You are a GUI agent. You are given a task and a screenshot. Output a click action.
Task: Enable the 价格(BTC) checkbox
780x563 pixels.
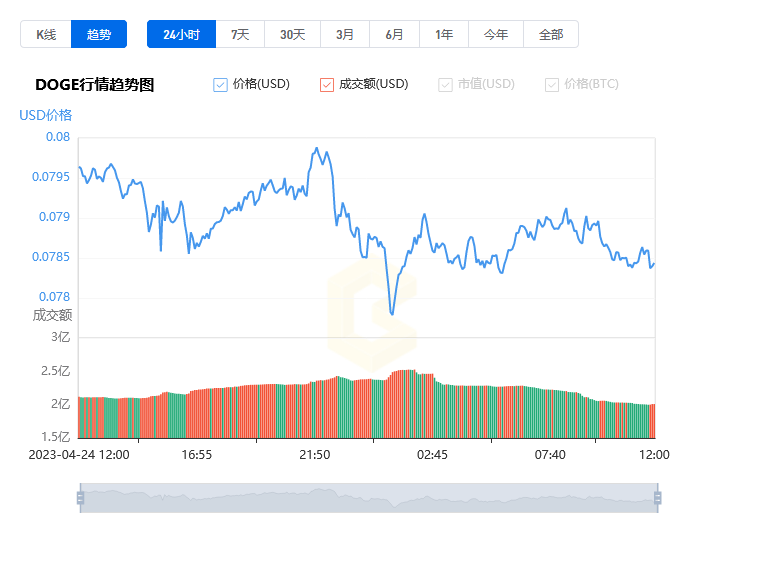(552, 85)
